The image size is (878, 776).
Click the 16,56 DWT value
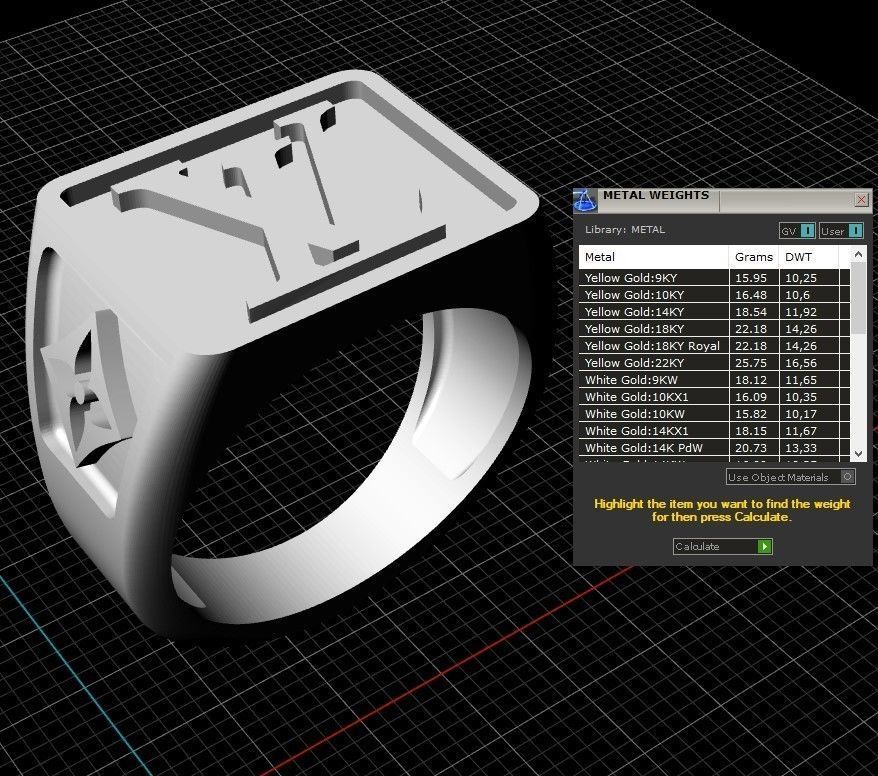tap(801, 363)
